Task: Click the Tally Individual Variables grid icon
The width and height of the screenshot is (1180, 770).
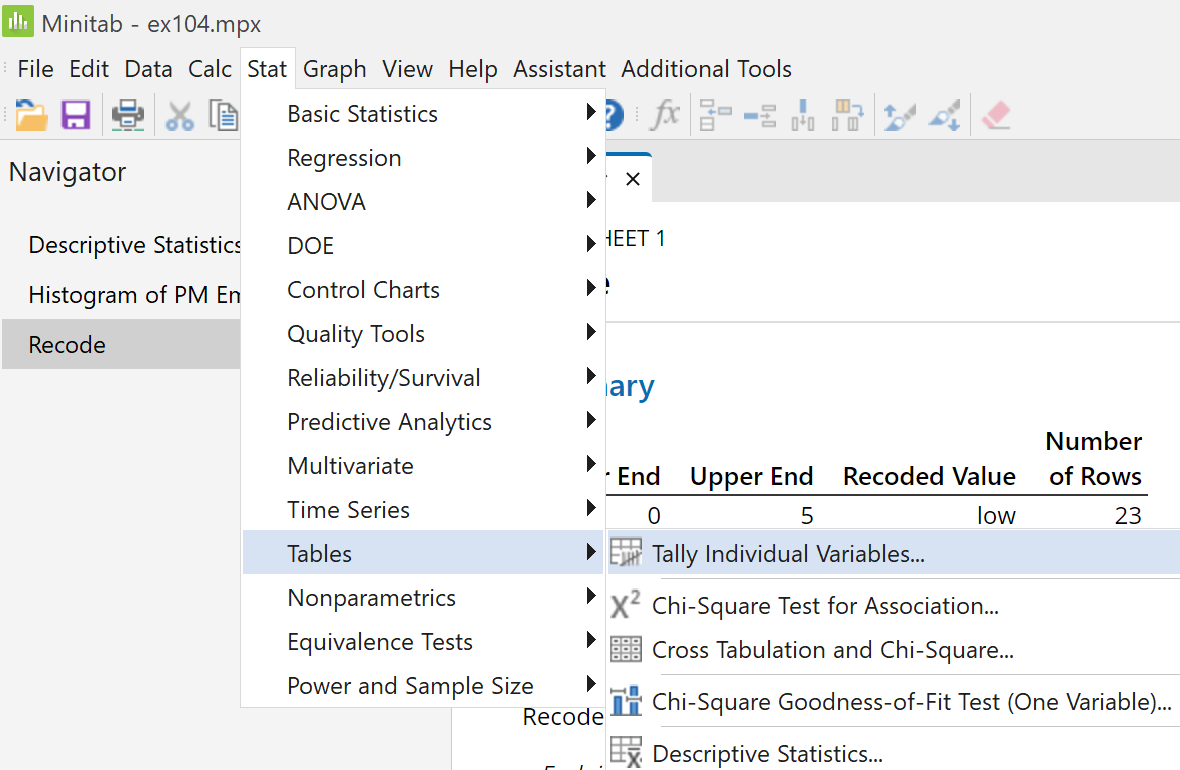Action: click(625, 552)
